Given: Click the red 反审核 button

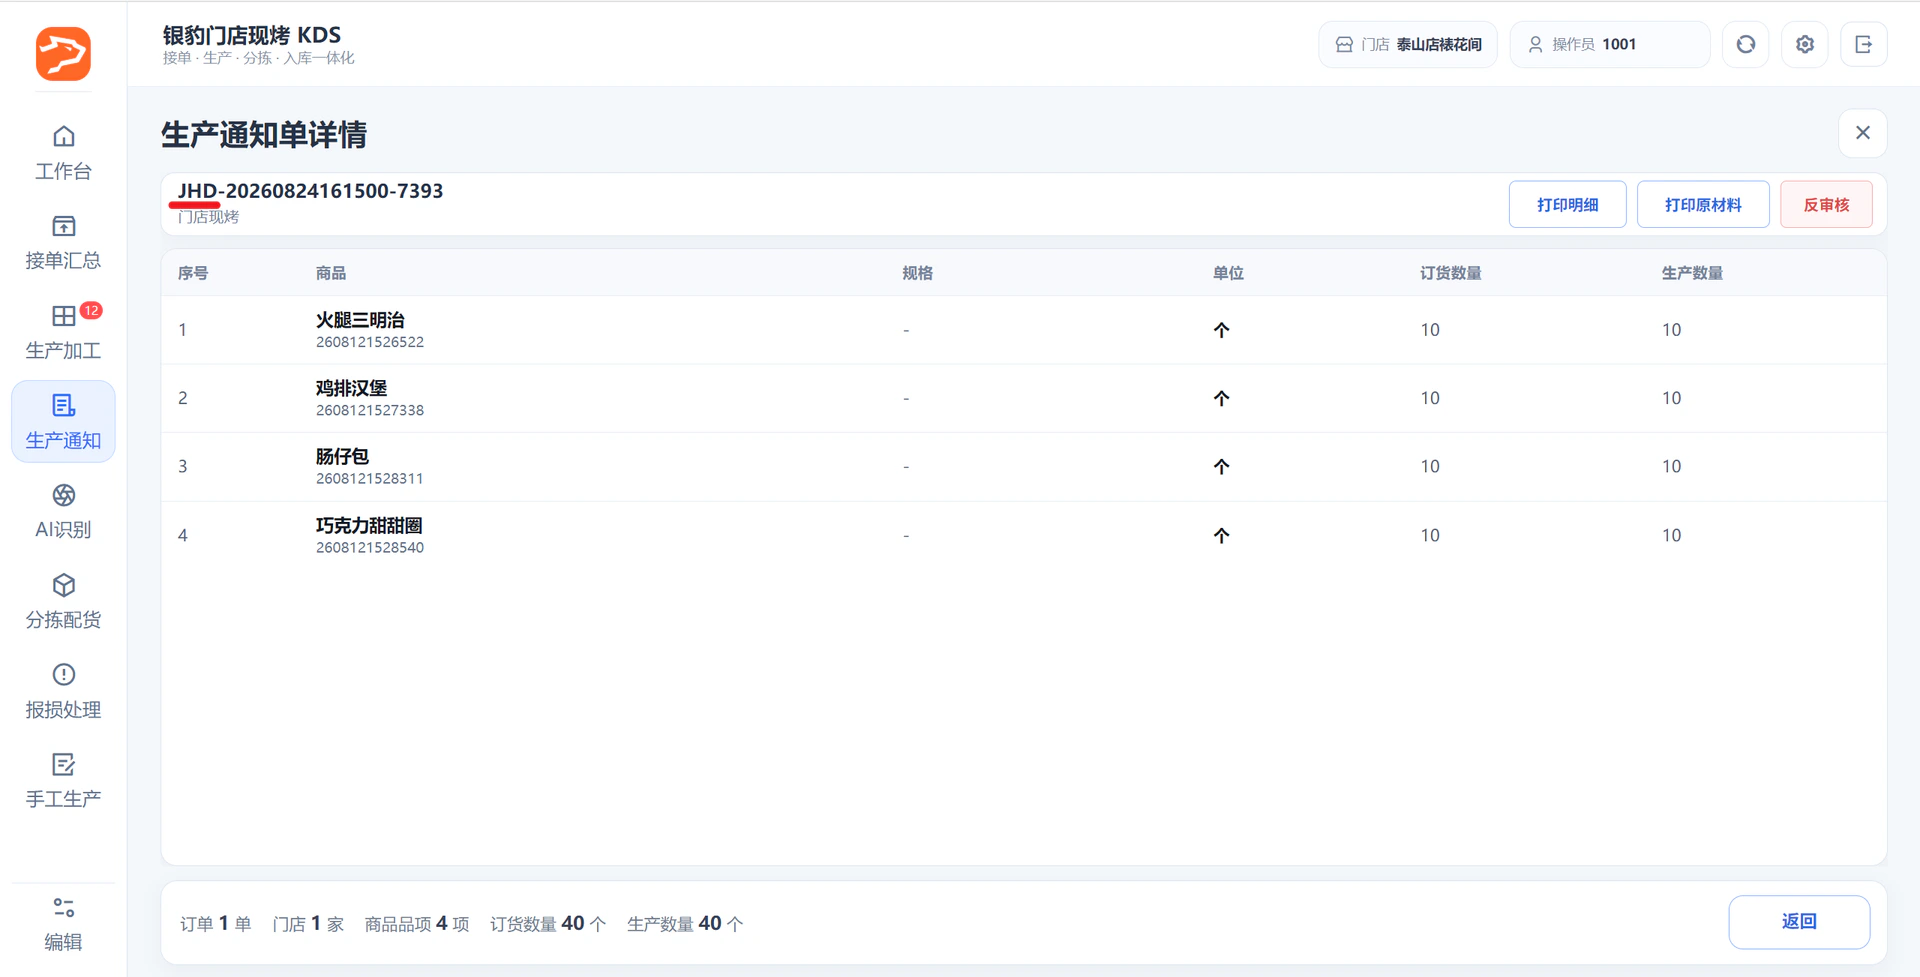Looking at the screenshot, I should point(1826,205).
